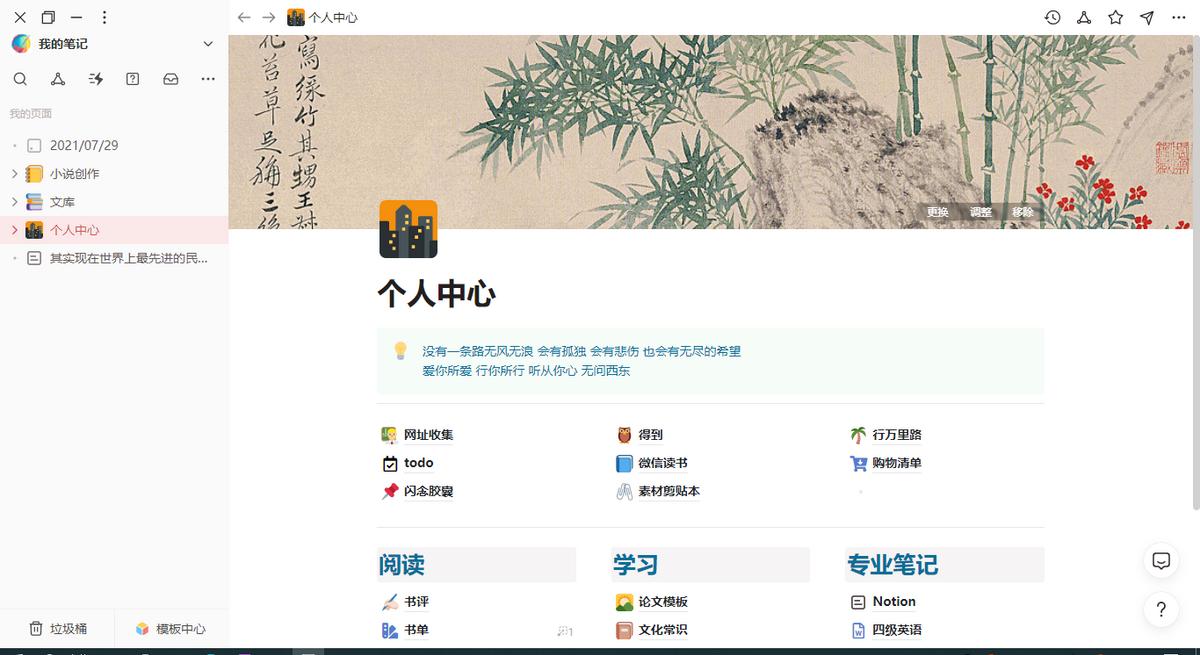The image size is (1200, 655).
Task: Click the building emoji page icon
Action: (x=408, y=229)
